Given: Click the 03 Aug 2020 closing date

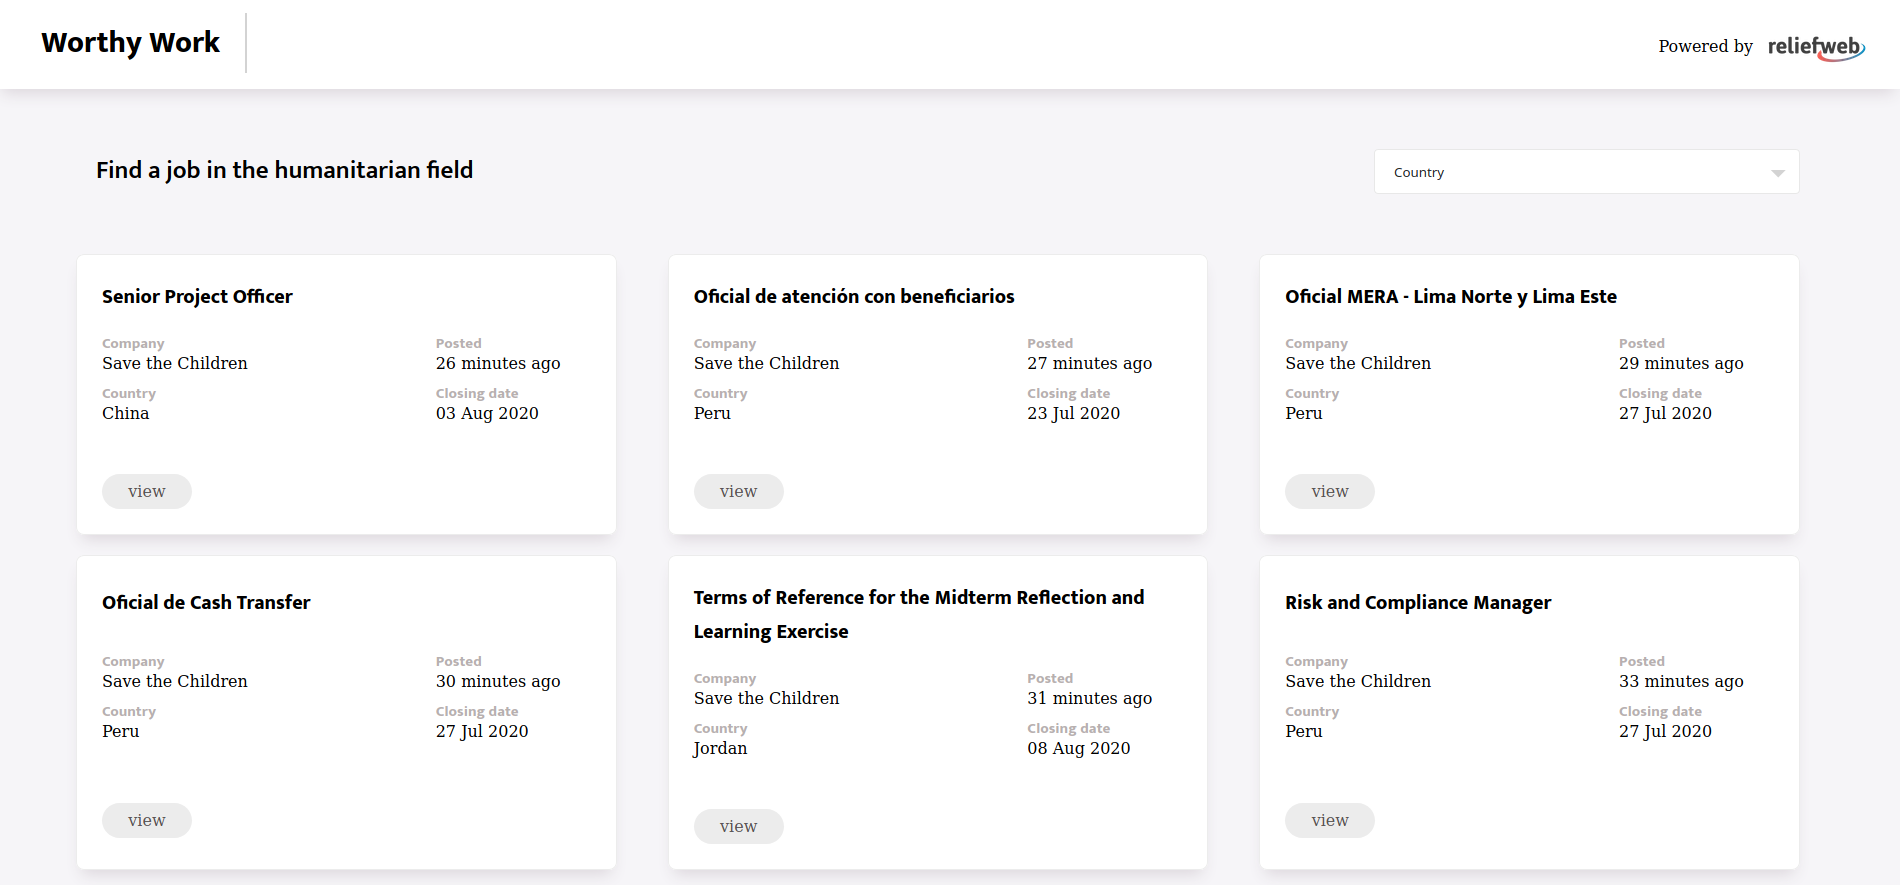Looking at the screenshot, I should point(487,413).
